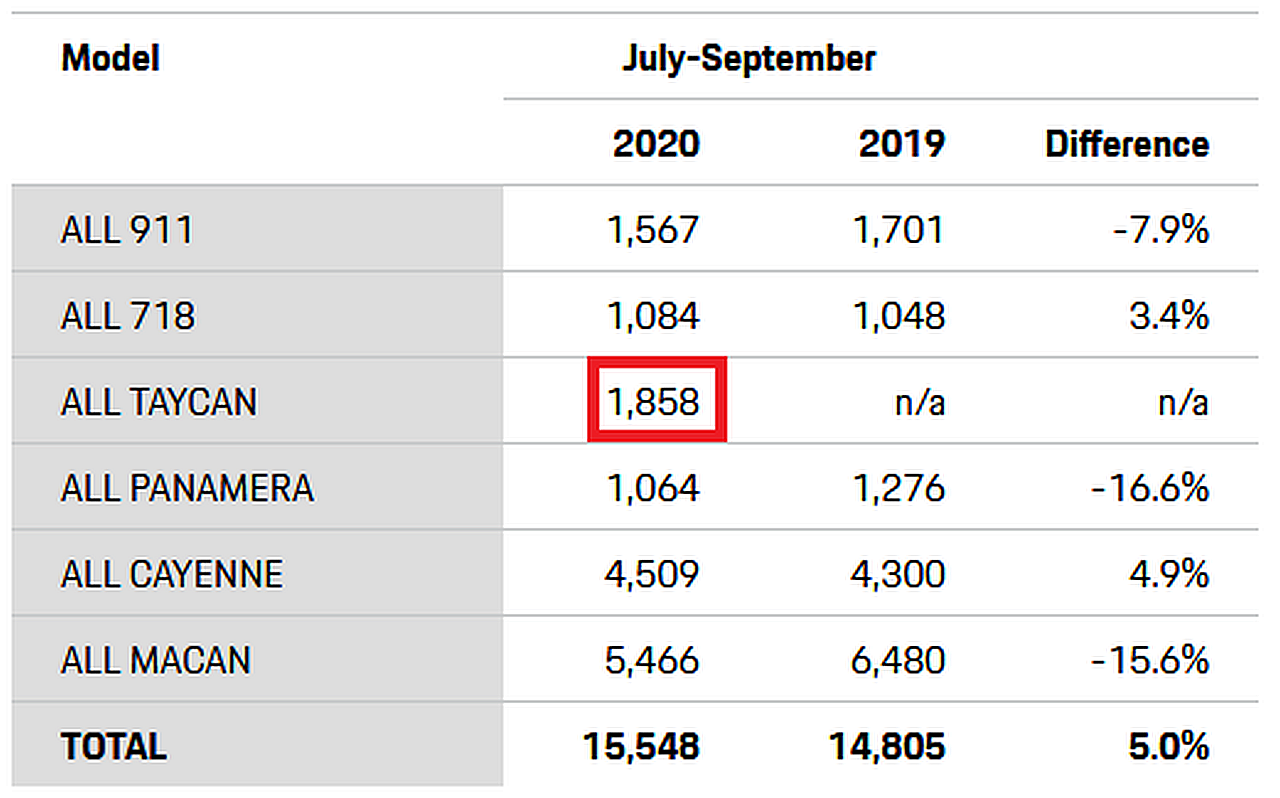Viewport: 1280px width, 798px height.
Task: Click the Model column header
Action: [x=110, y=58]
